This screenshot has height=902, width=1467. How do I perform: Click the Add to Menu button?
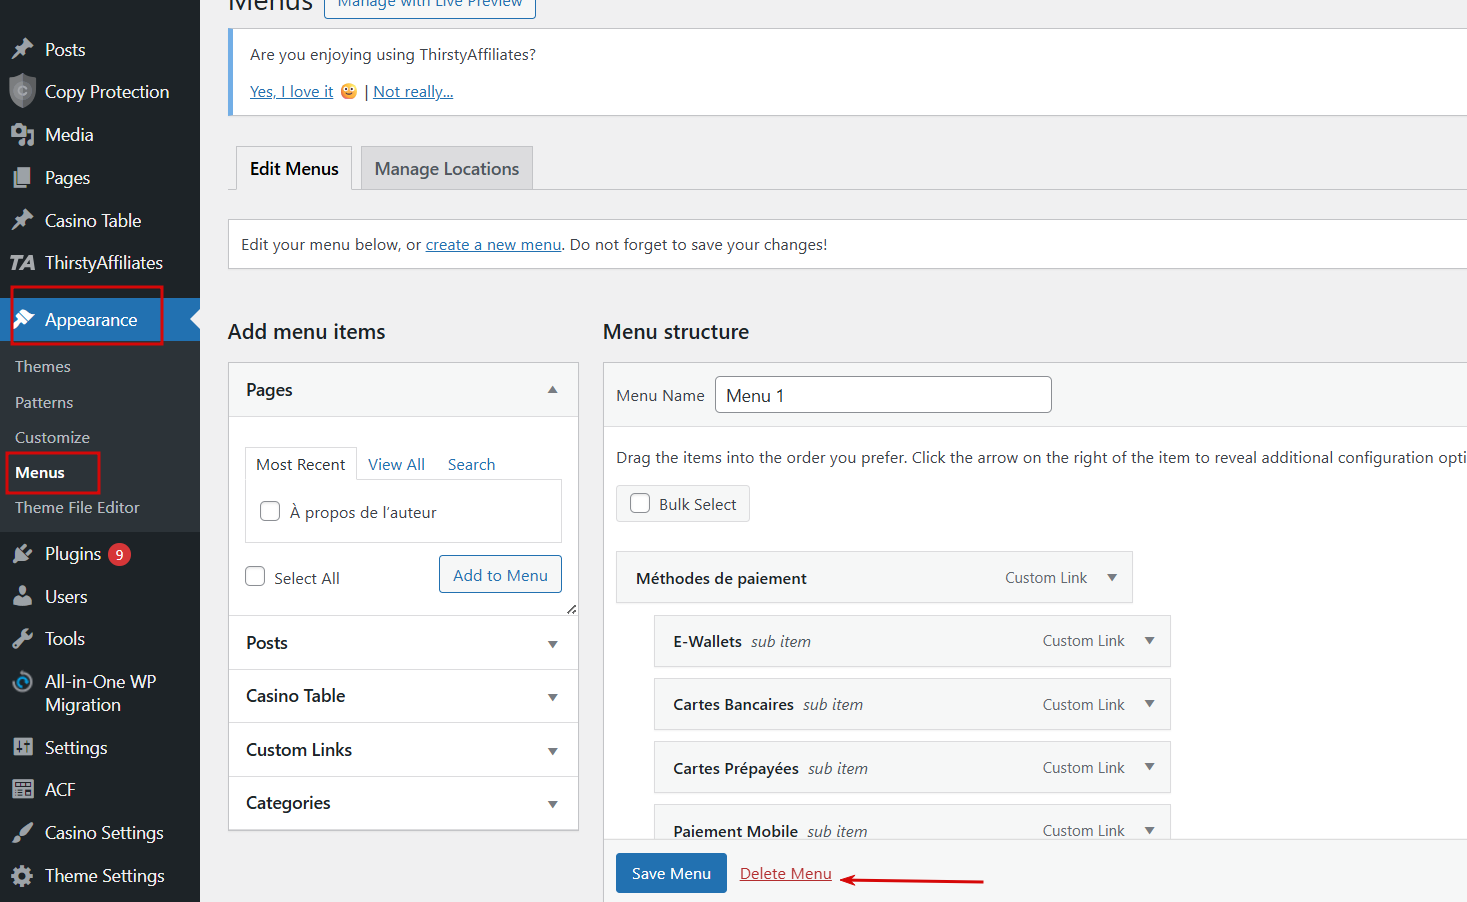point(500,574)
